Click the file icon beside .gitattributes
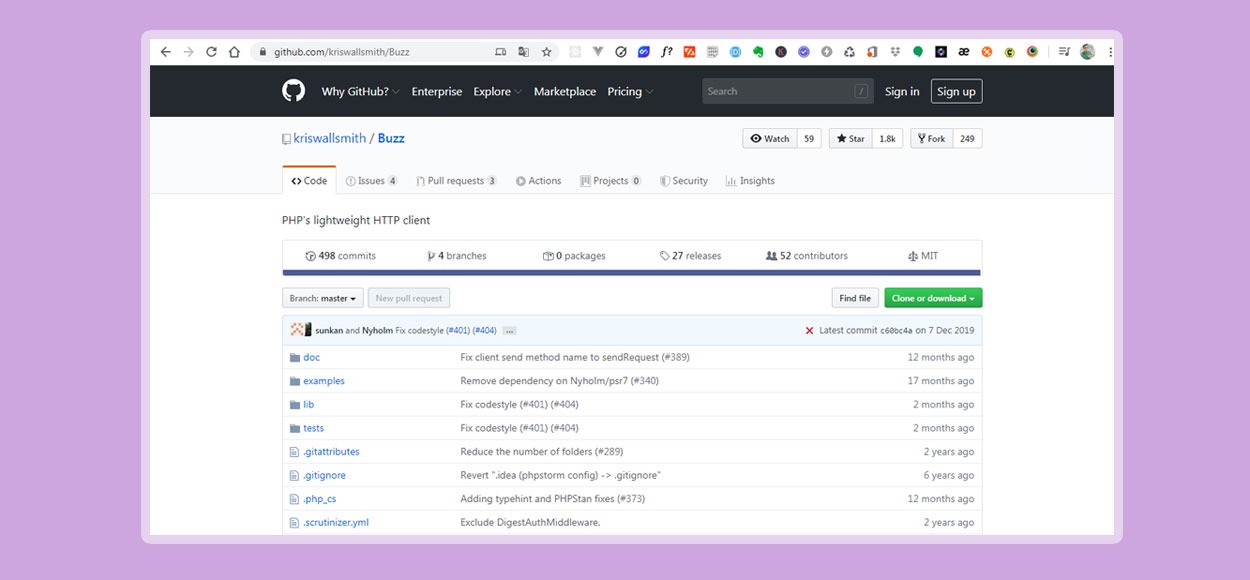The width and height of the screenshot is (1250, 580). pyautogui.click(x=294, y=452)
